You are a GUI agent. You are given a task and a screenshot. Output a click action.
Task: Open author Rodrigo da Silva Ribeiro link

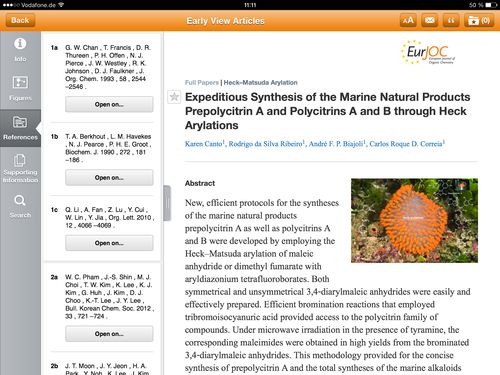click(266, 144)
